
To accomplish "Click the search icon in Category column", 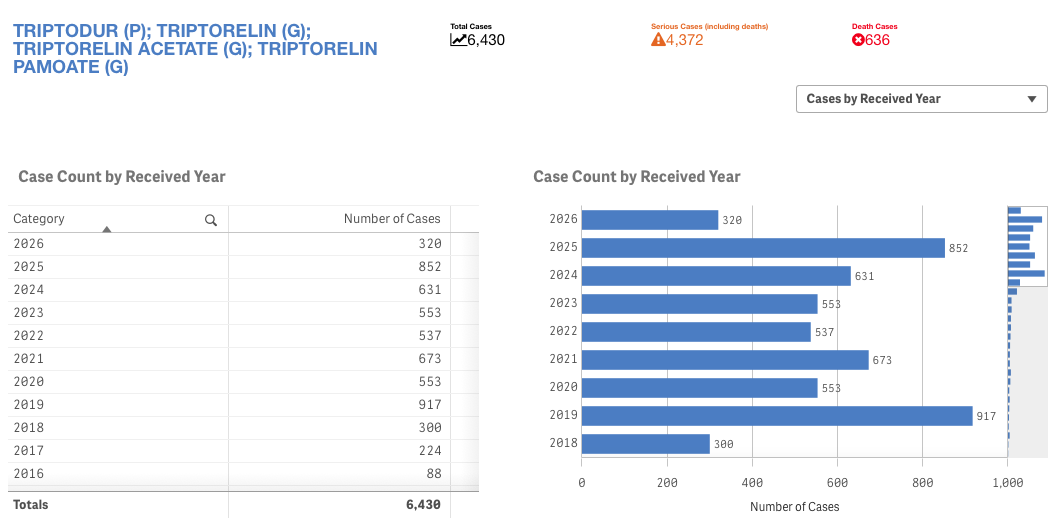I will click(211, 220).
